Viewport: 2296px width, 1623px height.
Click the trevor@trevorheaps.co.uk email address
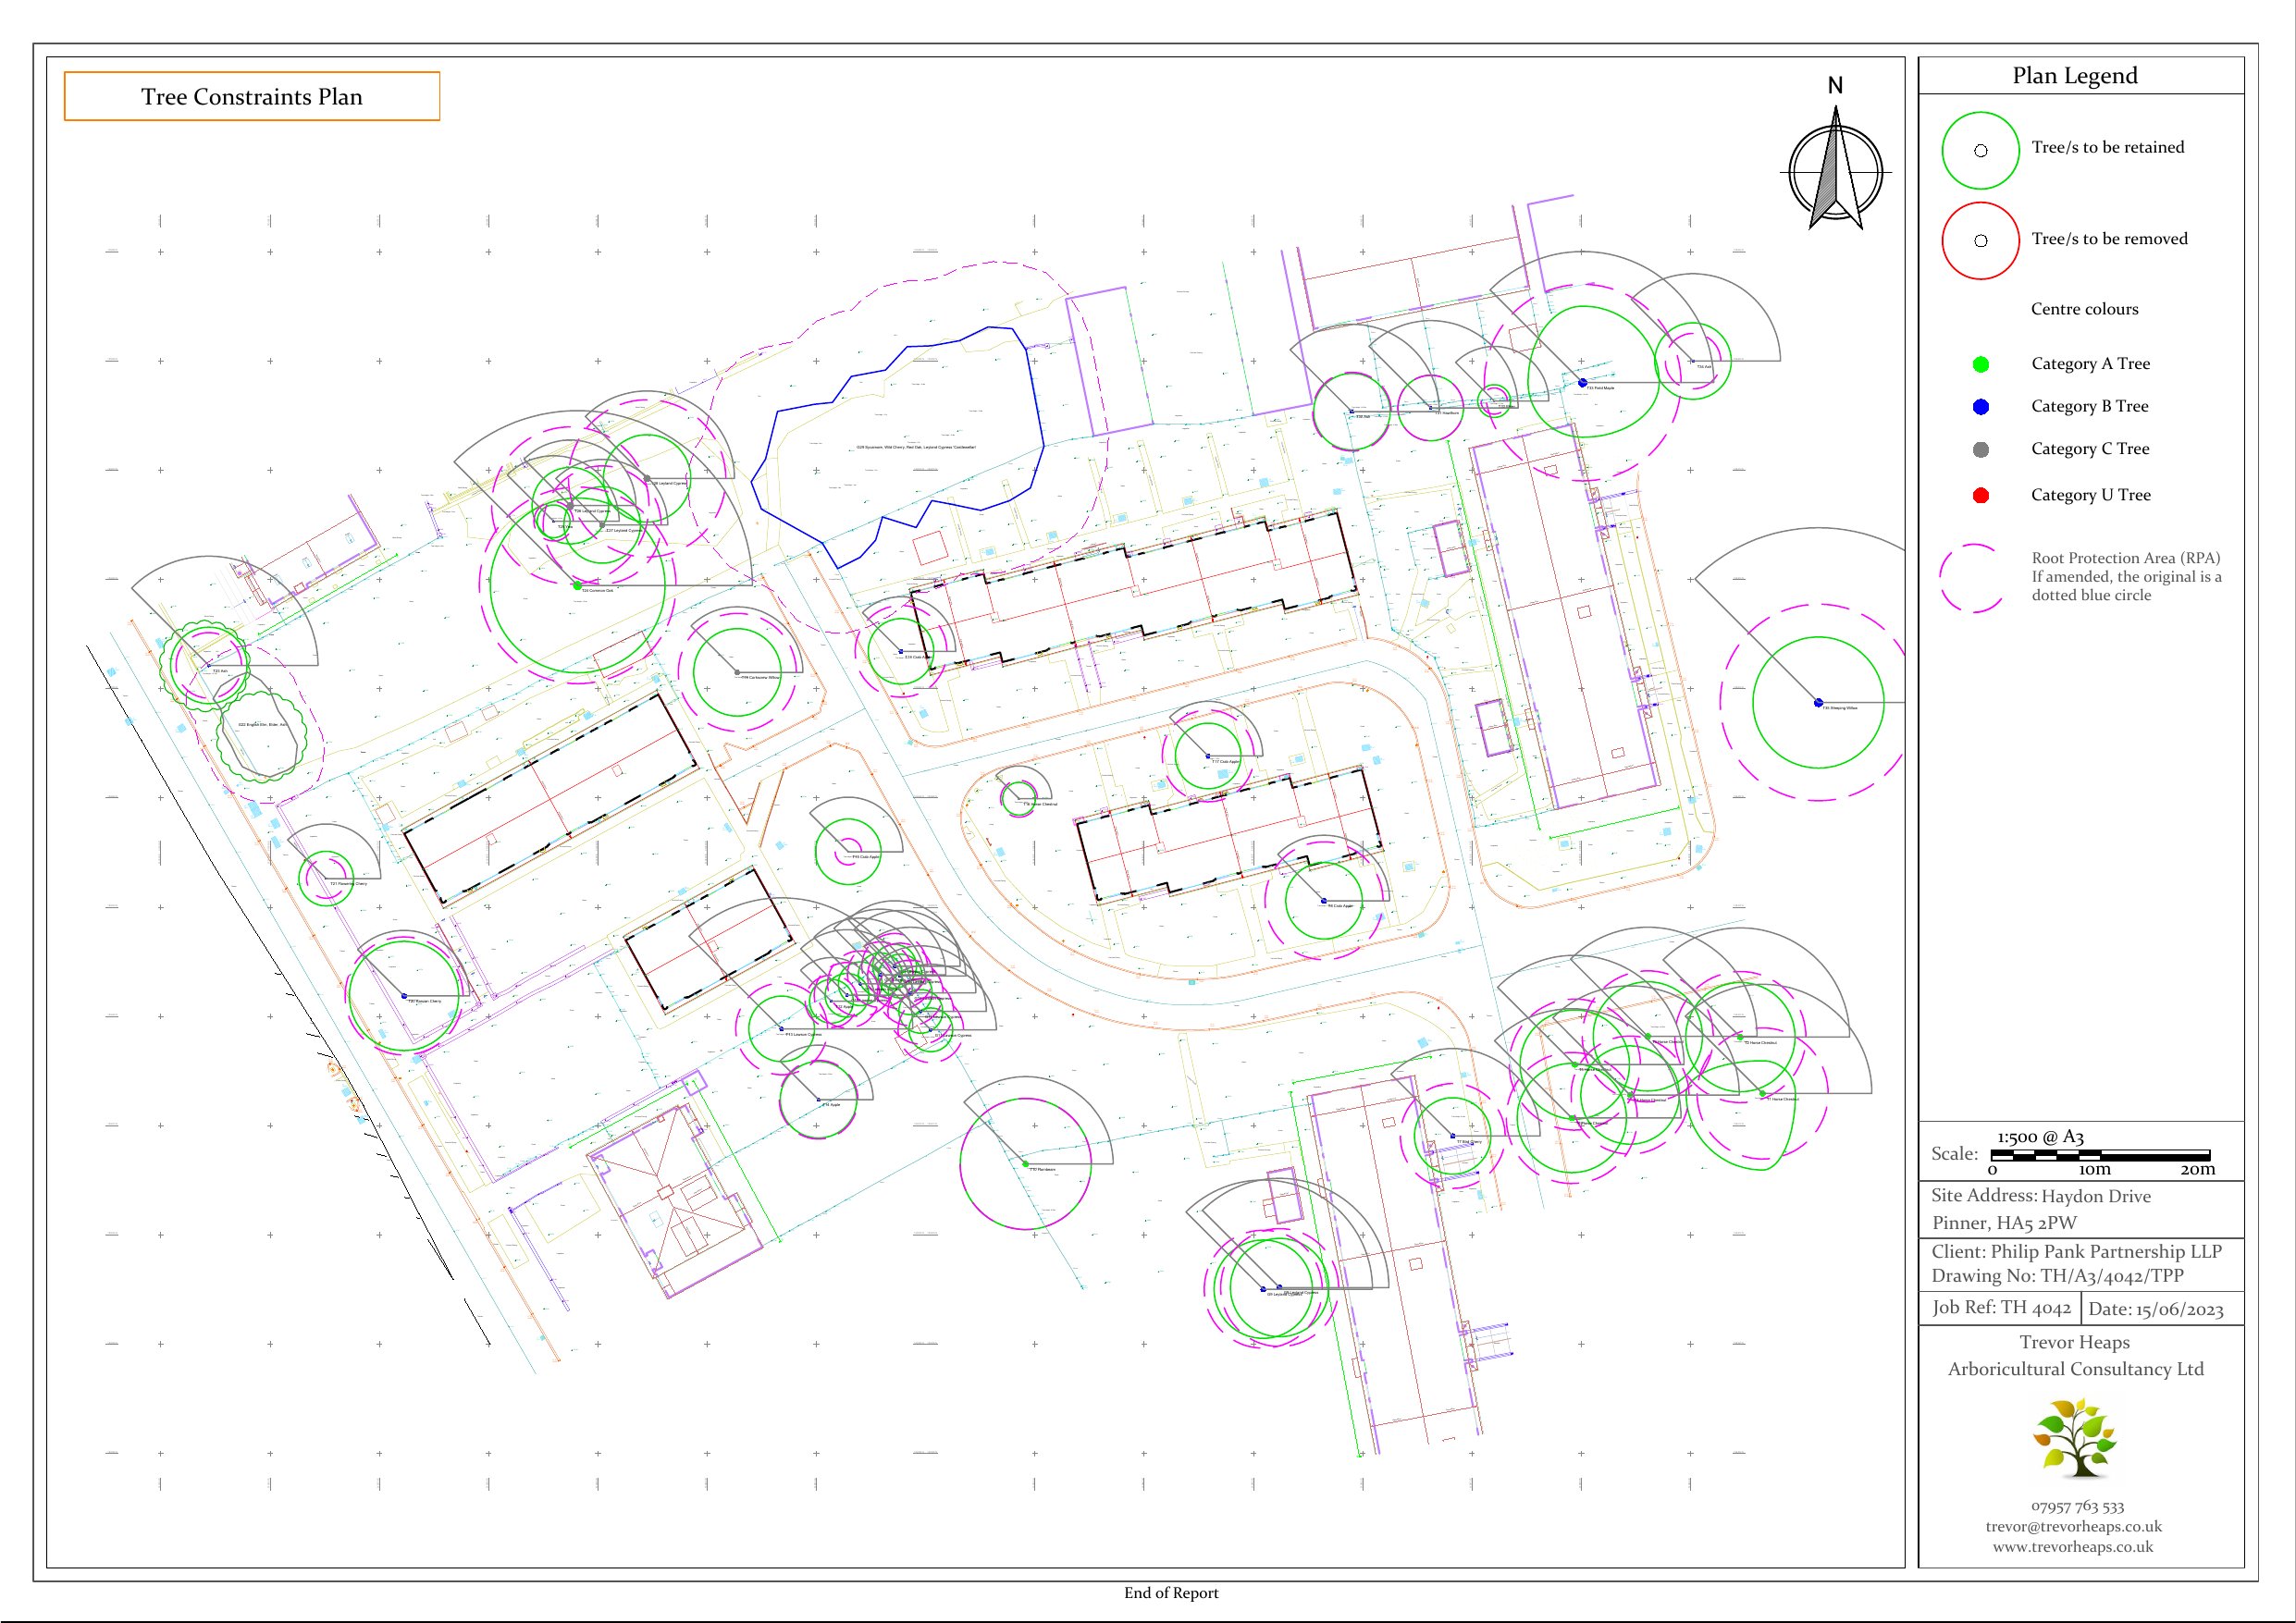pos(2073,1527)
